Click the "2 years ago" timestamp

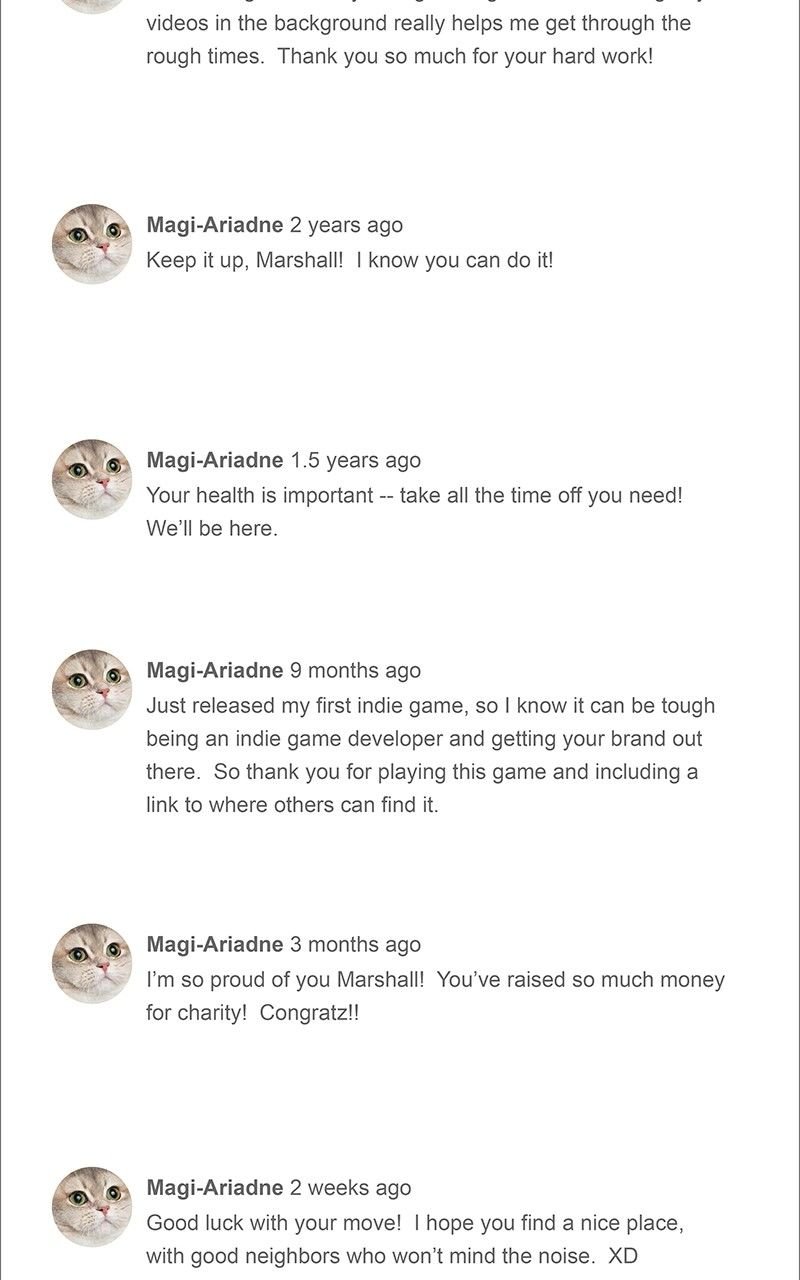[x=347, y=225]
